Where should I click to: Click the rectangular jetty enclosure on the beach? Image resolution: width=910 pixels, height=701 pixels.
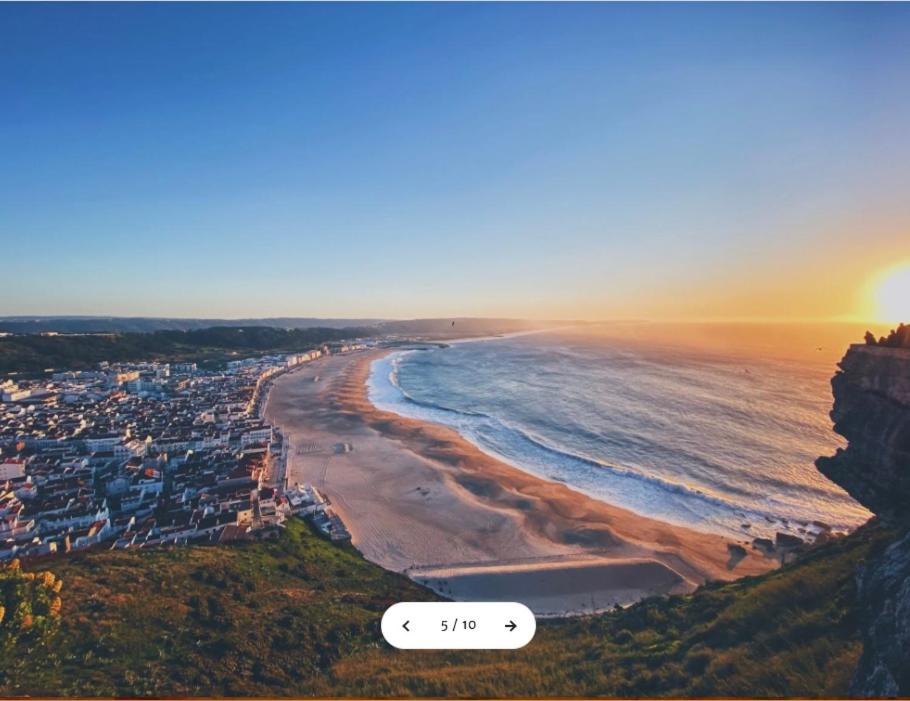[x=548, y=583]
